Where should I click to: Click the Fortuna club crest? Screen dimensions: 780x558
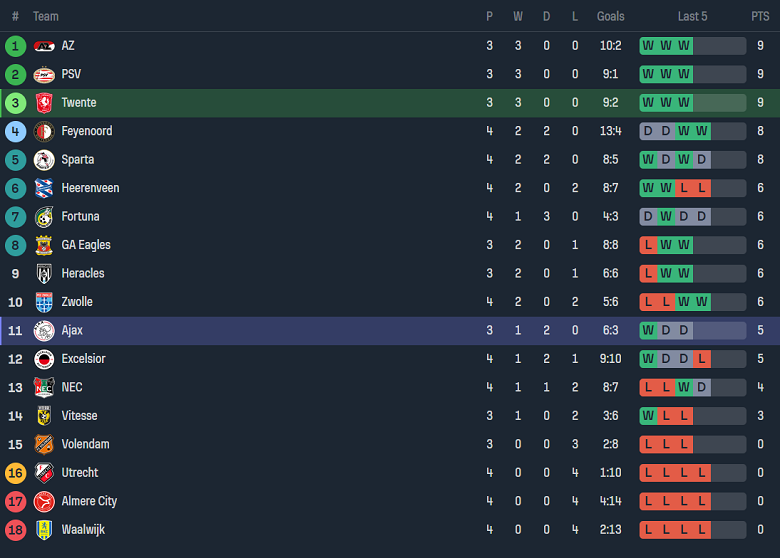pos(43,217)
